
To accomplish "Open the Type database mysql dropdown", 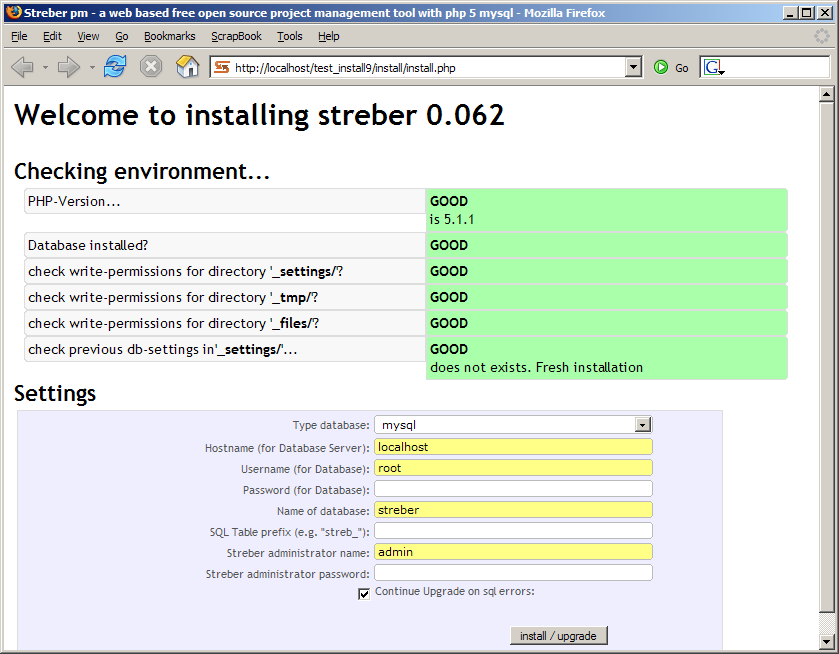I will (x=513, y=425).
